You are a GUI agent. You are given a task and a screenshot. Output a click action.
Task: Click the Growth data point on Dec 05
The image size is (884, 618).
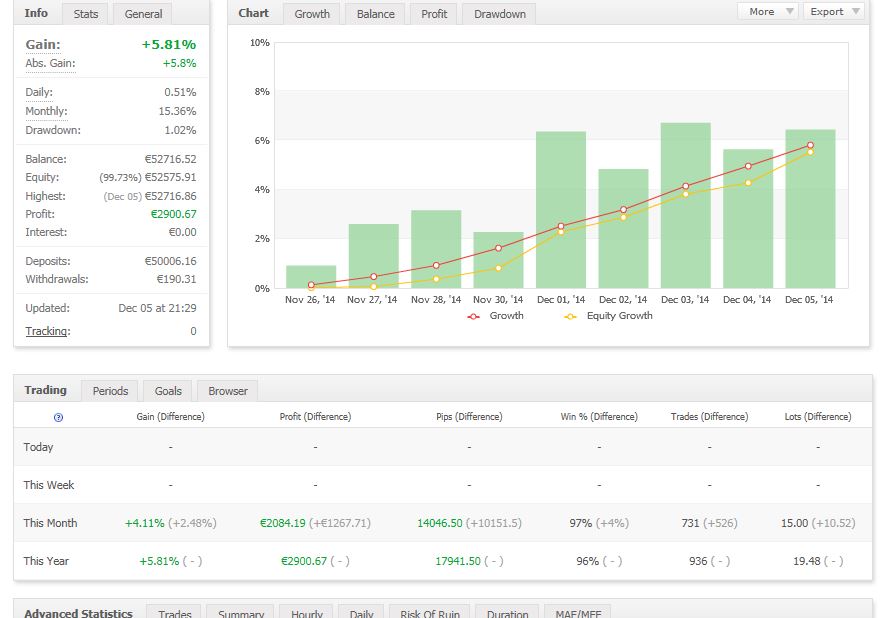[810, 146]
